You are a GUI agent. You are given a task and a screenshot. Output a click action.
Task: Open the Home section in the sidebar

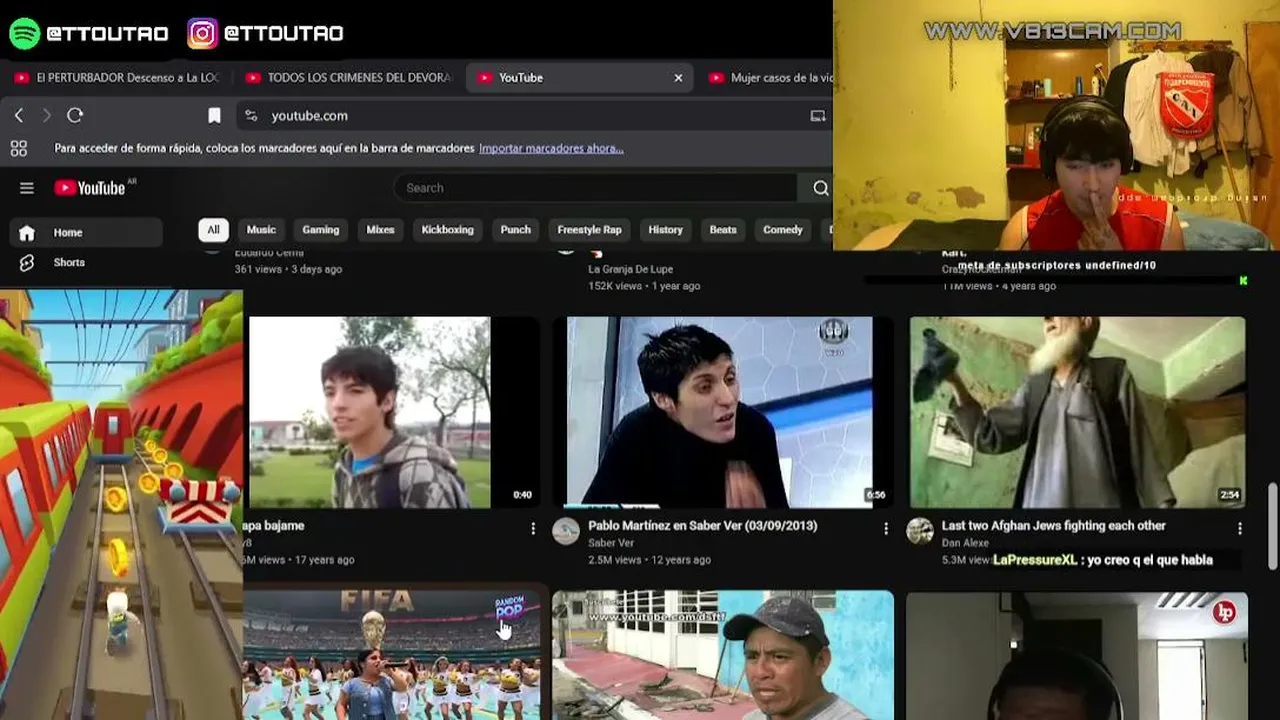click(86, 233)
